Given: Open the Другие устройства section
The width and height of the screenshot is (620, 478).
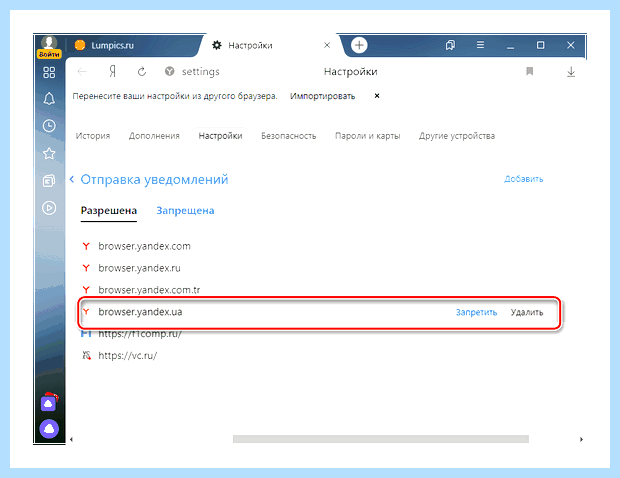Looking at the screenshot, I should pos(457,136).
